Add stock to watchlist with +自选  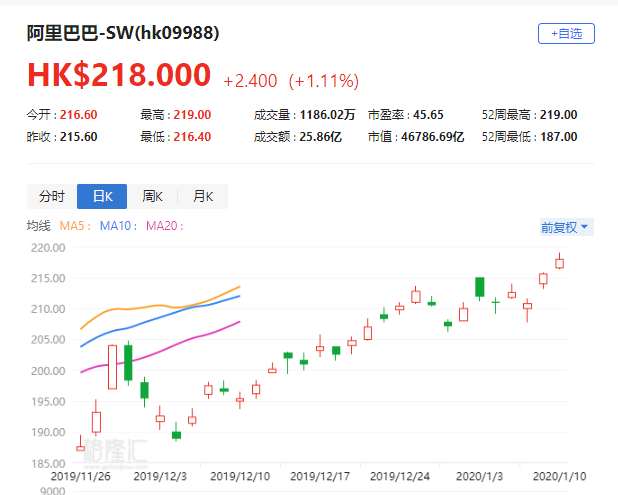pos(566,34)
